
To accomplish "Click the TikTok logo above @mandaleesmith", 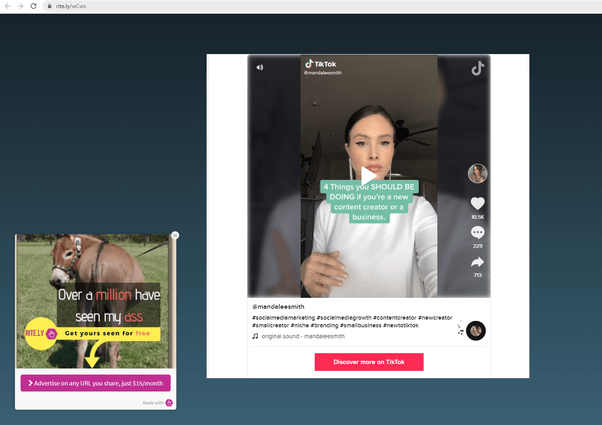I will (x=321, y=64).
